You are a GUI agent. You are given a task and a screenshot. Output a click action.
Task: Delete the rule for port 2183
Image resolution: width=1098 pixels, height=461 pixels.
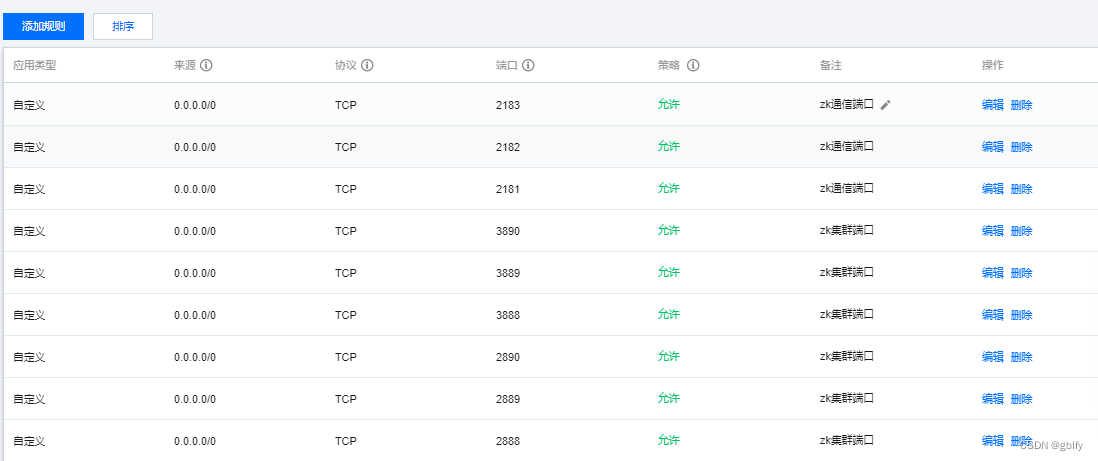tap(1021, 105)
